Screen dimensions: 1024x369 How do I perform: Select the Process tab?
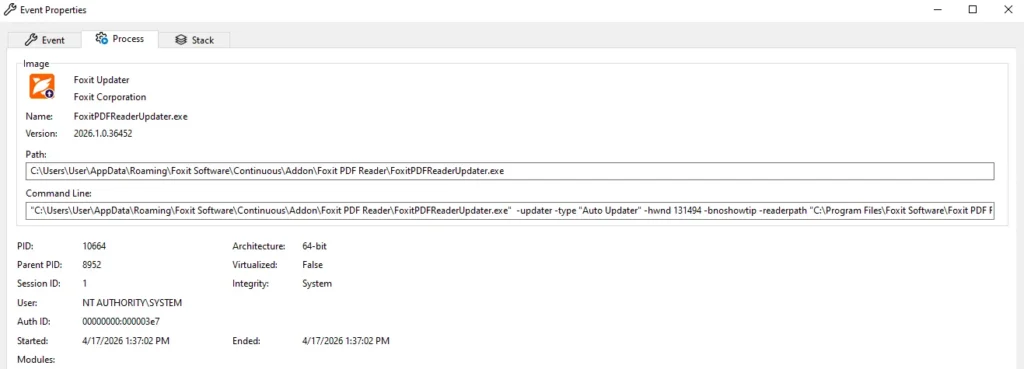click(x=120, y=39)
